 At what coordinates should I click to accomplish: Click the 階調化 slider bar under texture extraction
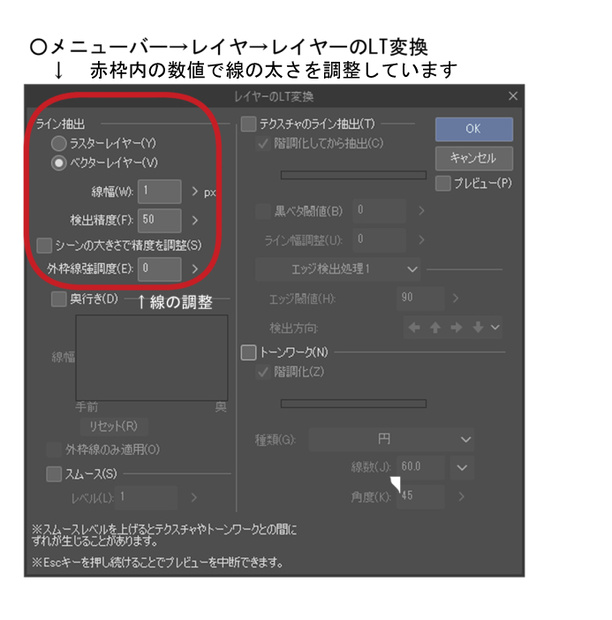(x=353, y=175)
